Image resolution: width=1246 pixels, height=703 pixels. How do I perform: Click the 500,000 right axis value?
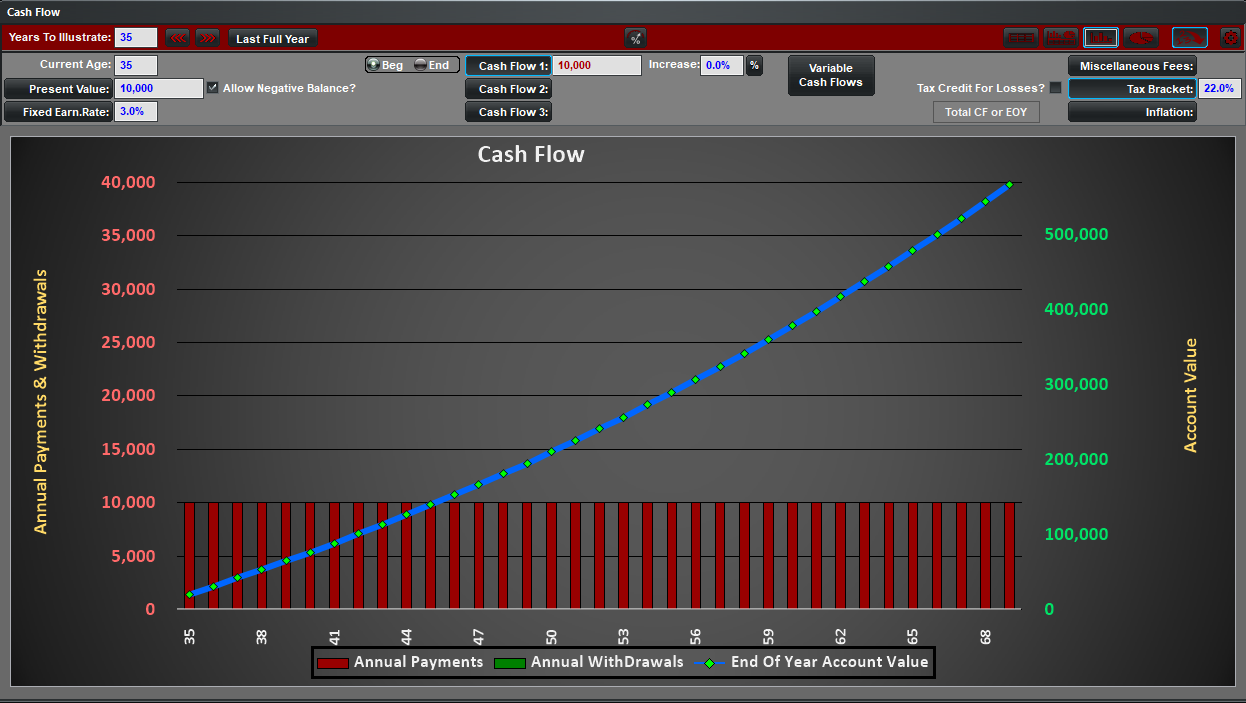1076,234
